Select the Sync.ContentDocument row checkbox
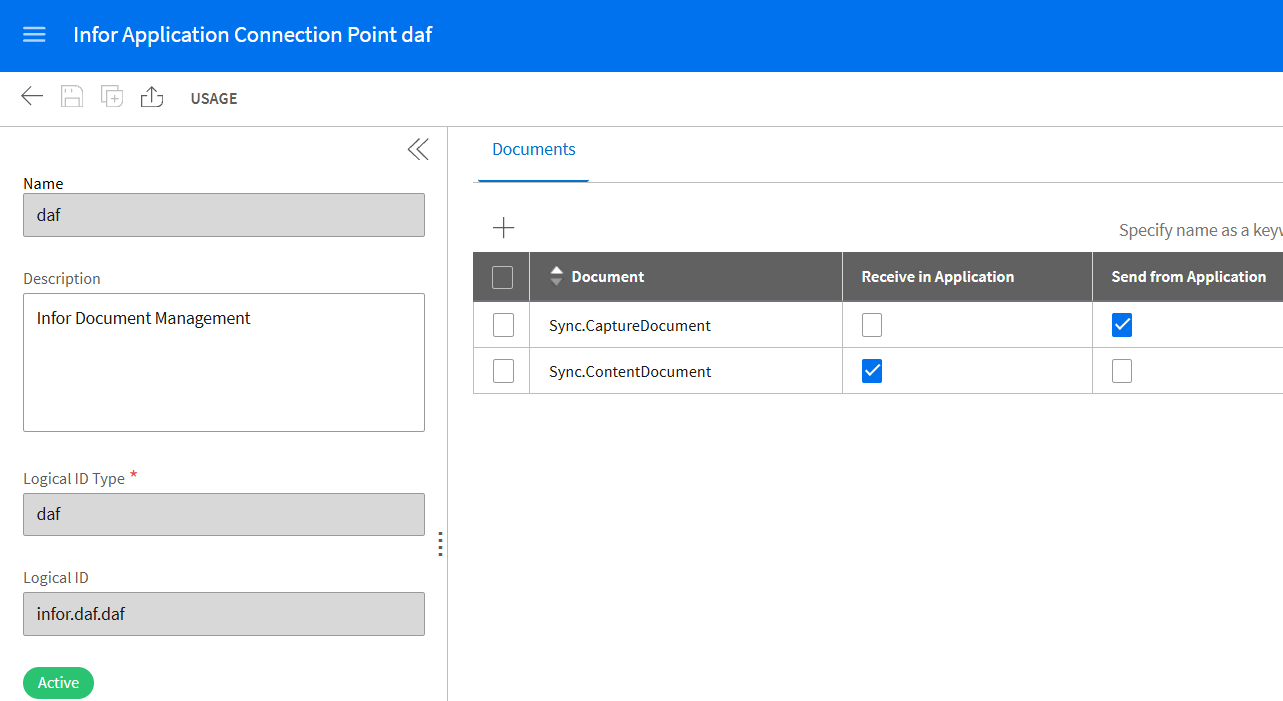The height and width of the screenshot is (701, 1283). 504,371
